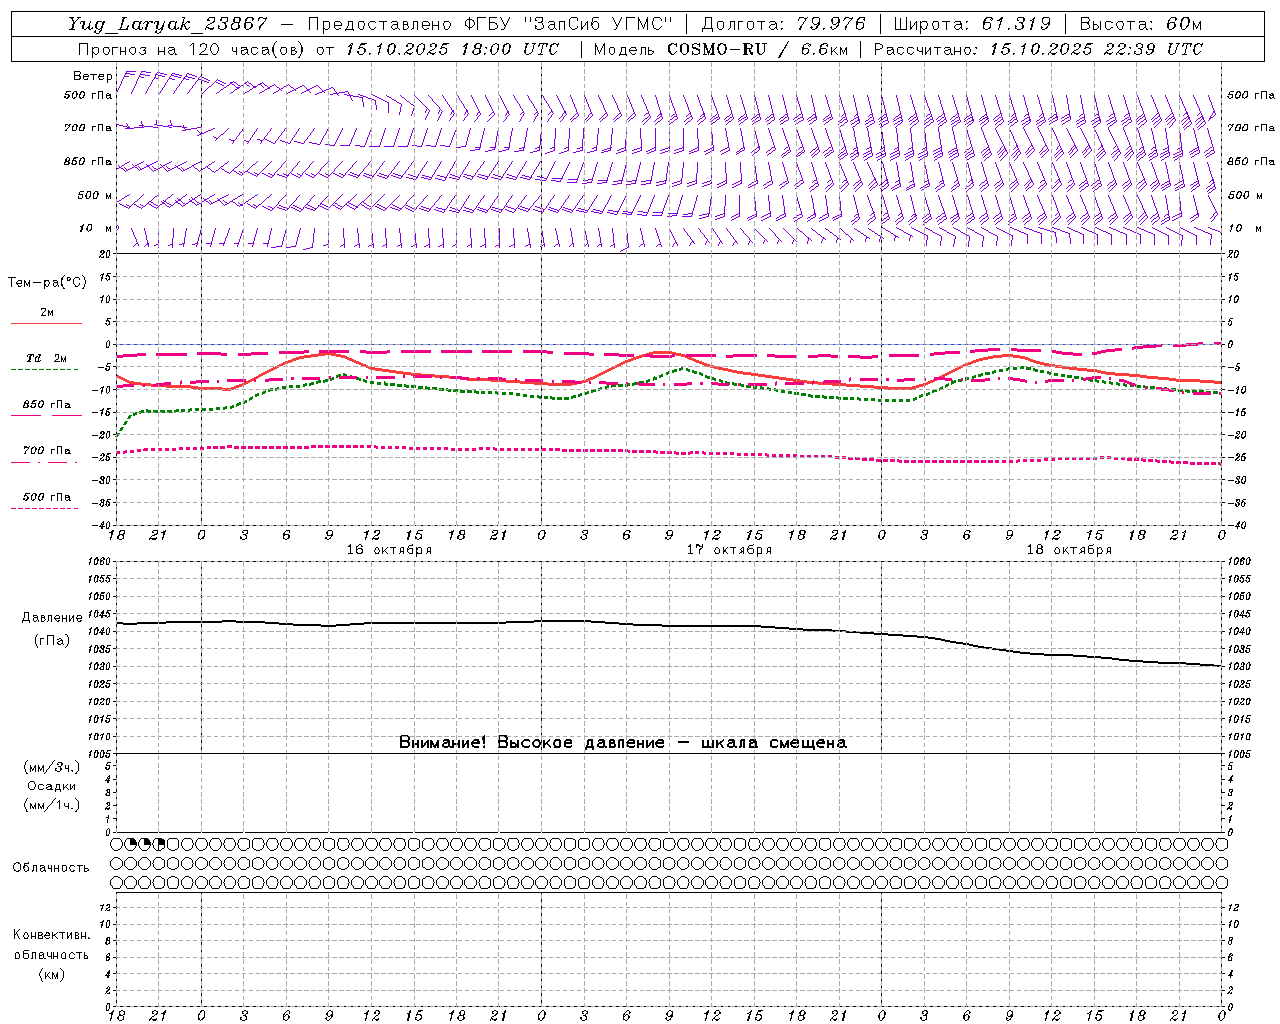Click the Давление panel label

click(x=52, y=618)
